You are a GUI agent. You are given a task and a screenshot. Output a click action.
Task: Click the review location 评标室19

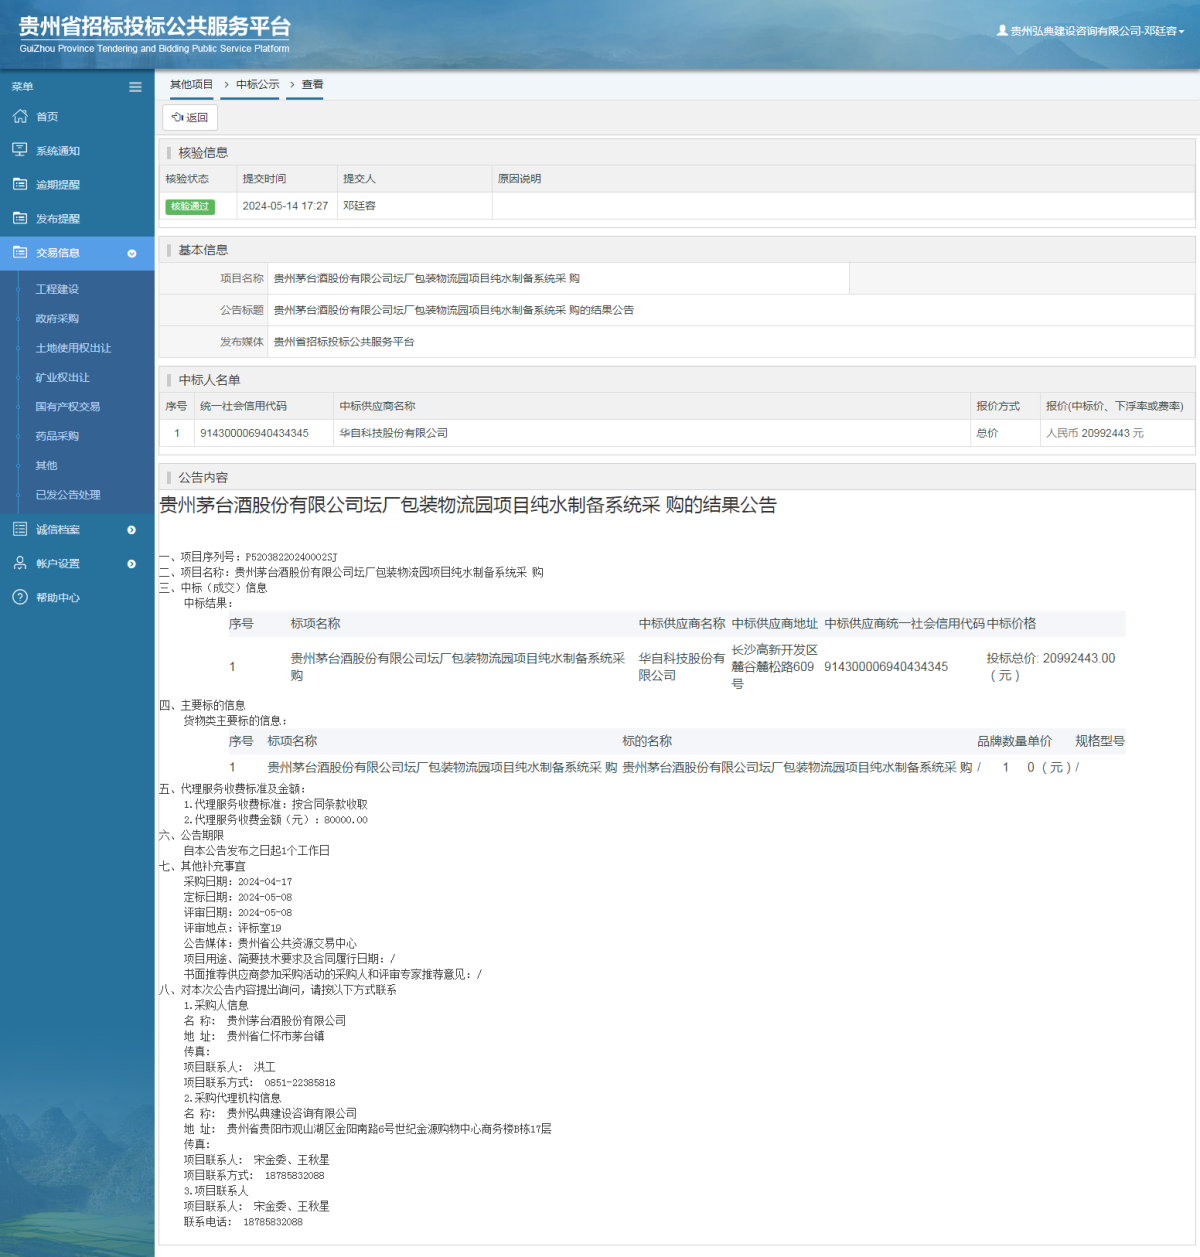[259, 928]
